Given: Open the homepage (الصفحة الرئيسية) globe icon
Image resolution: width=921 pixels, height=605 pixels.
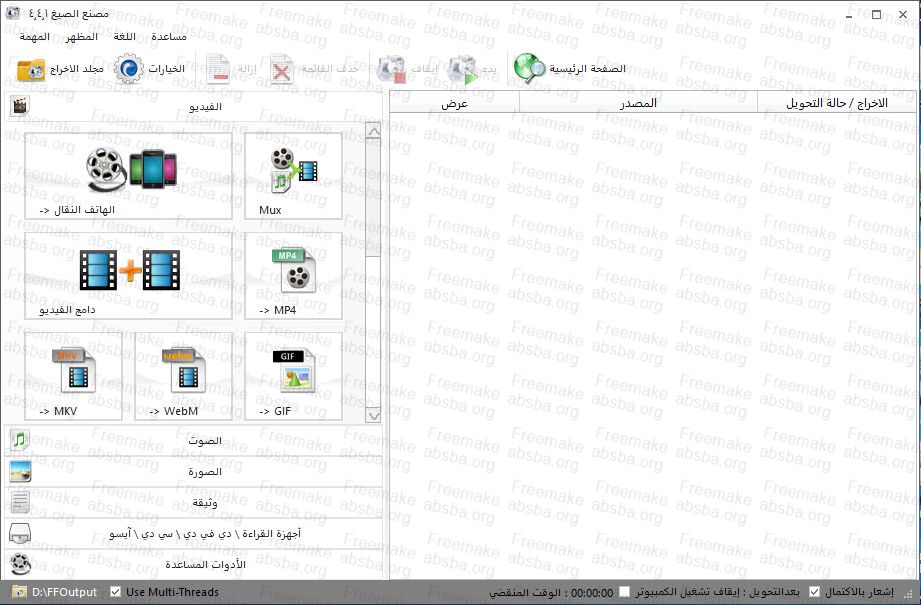Looking at the screenshot, I should 529,69.
